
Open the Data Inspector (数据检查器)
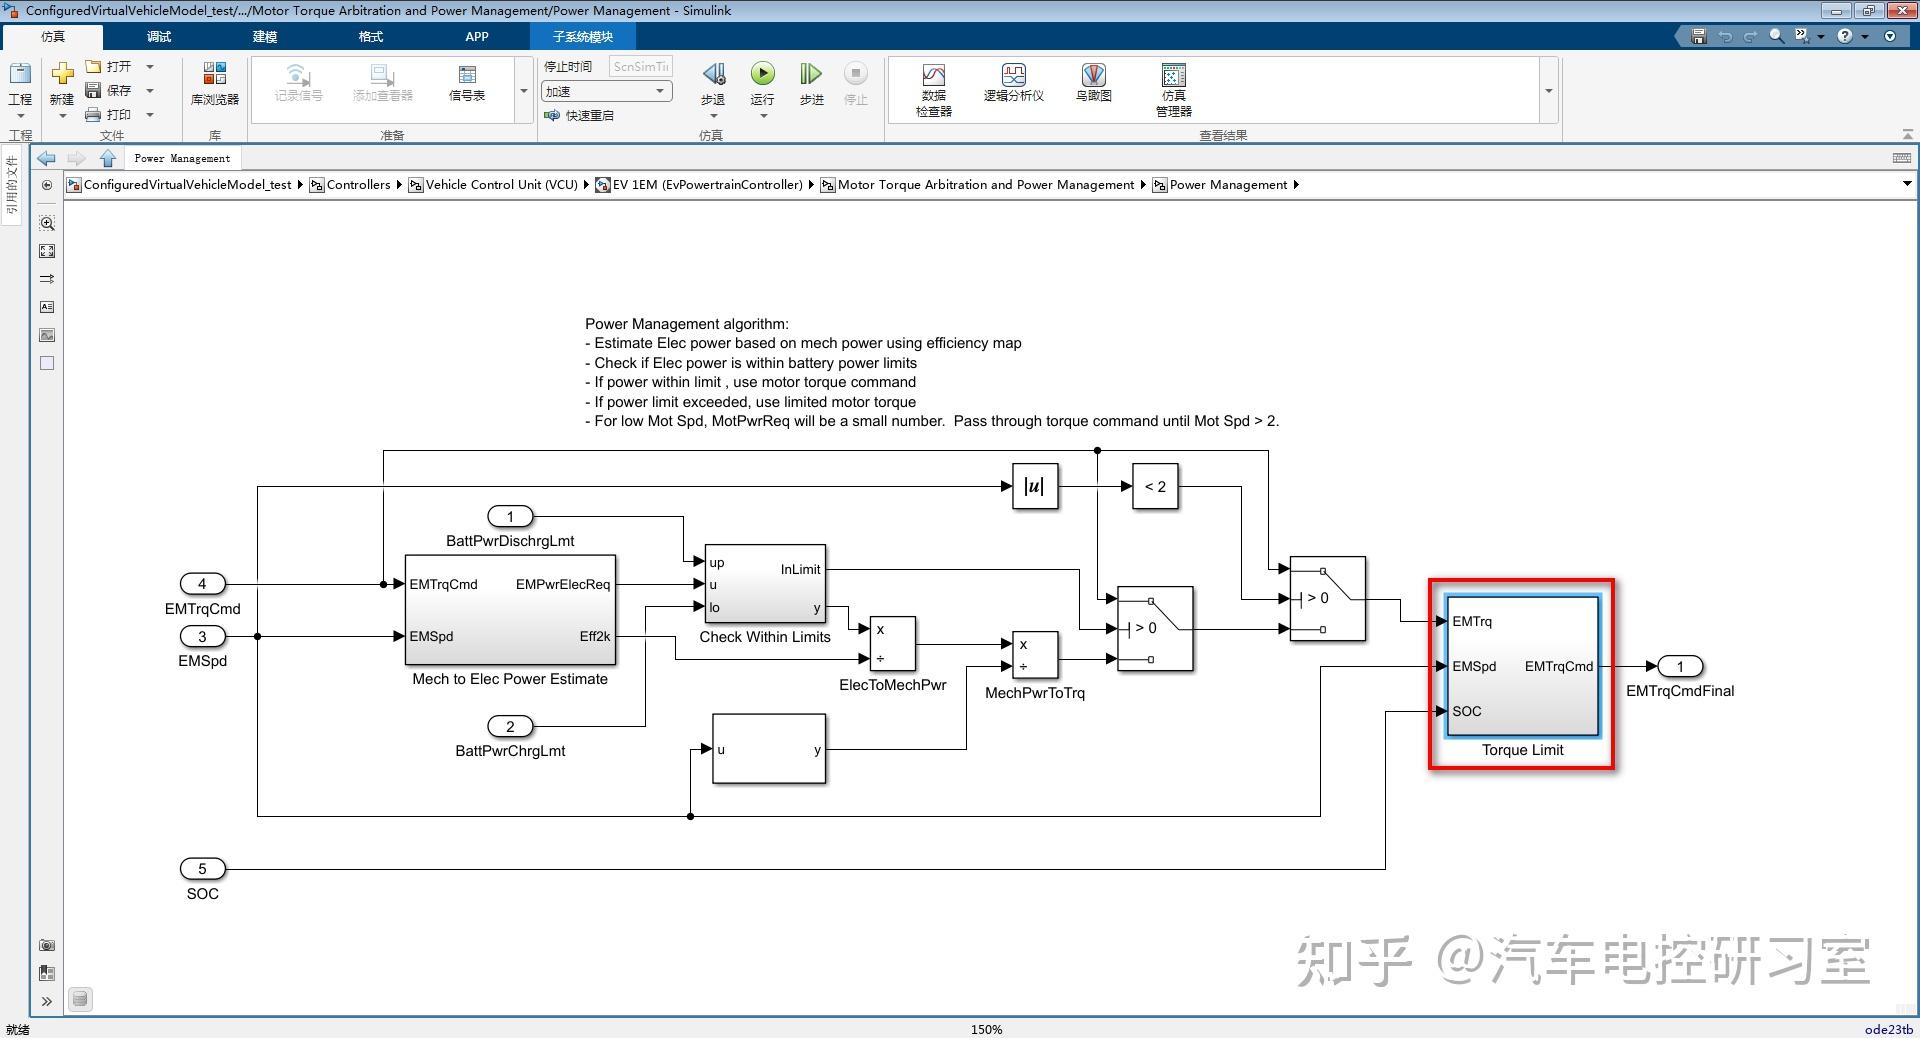pyautogui.click(x=932, y=85)
